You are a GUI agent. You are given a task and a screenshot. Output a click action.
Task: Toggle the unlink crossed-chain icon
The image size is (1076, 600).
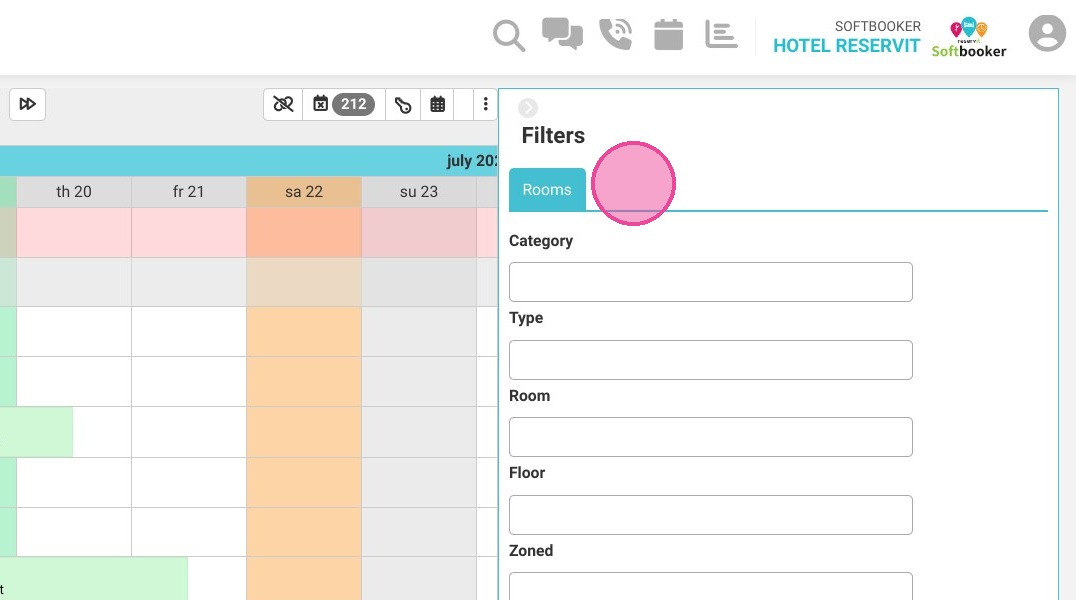click(x=283, y=104)
